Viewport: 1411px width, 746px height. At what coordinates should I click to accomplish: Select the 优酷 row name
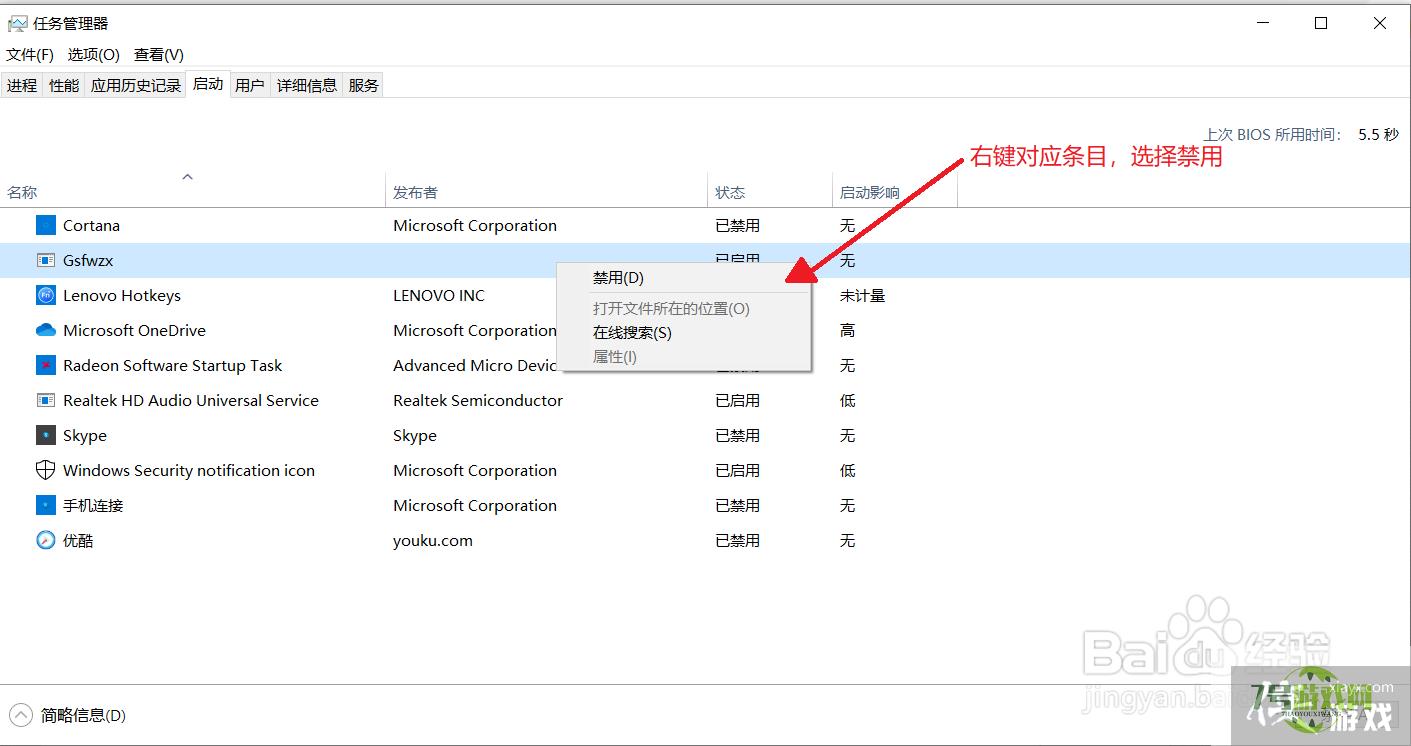[x=78, y=541]
